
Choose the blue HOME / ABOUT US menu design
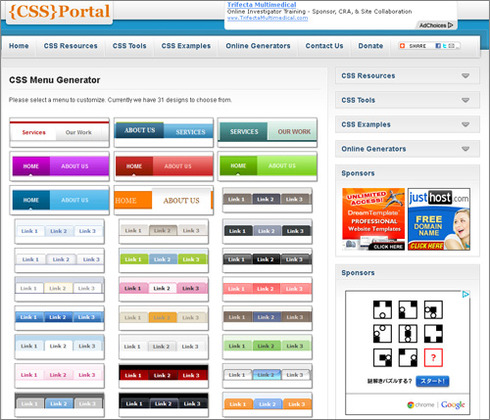(59, 200)
